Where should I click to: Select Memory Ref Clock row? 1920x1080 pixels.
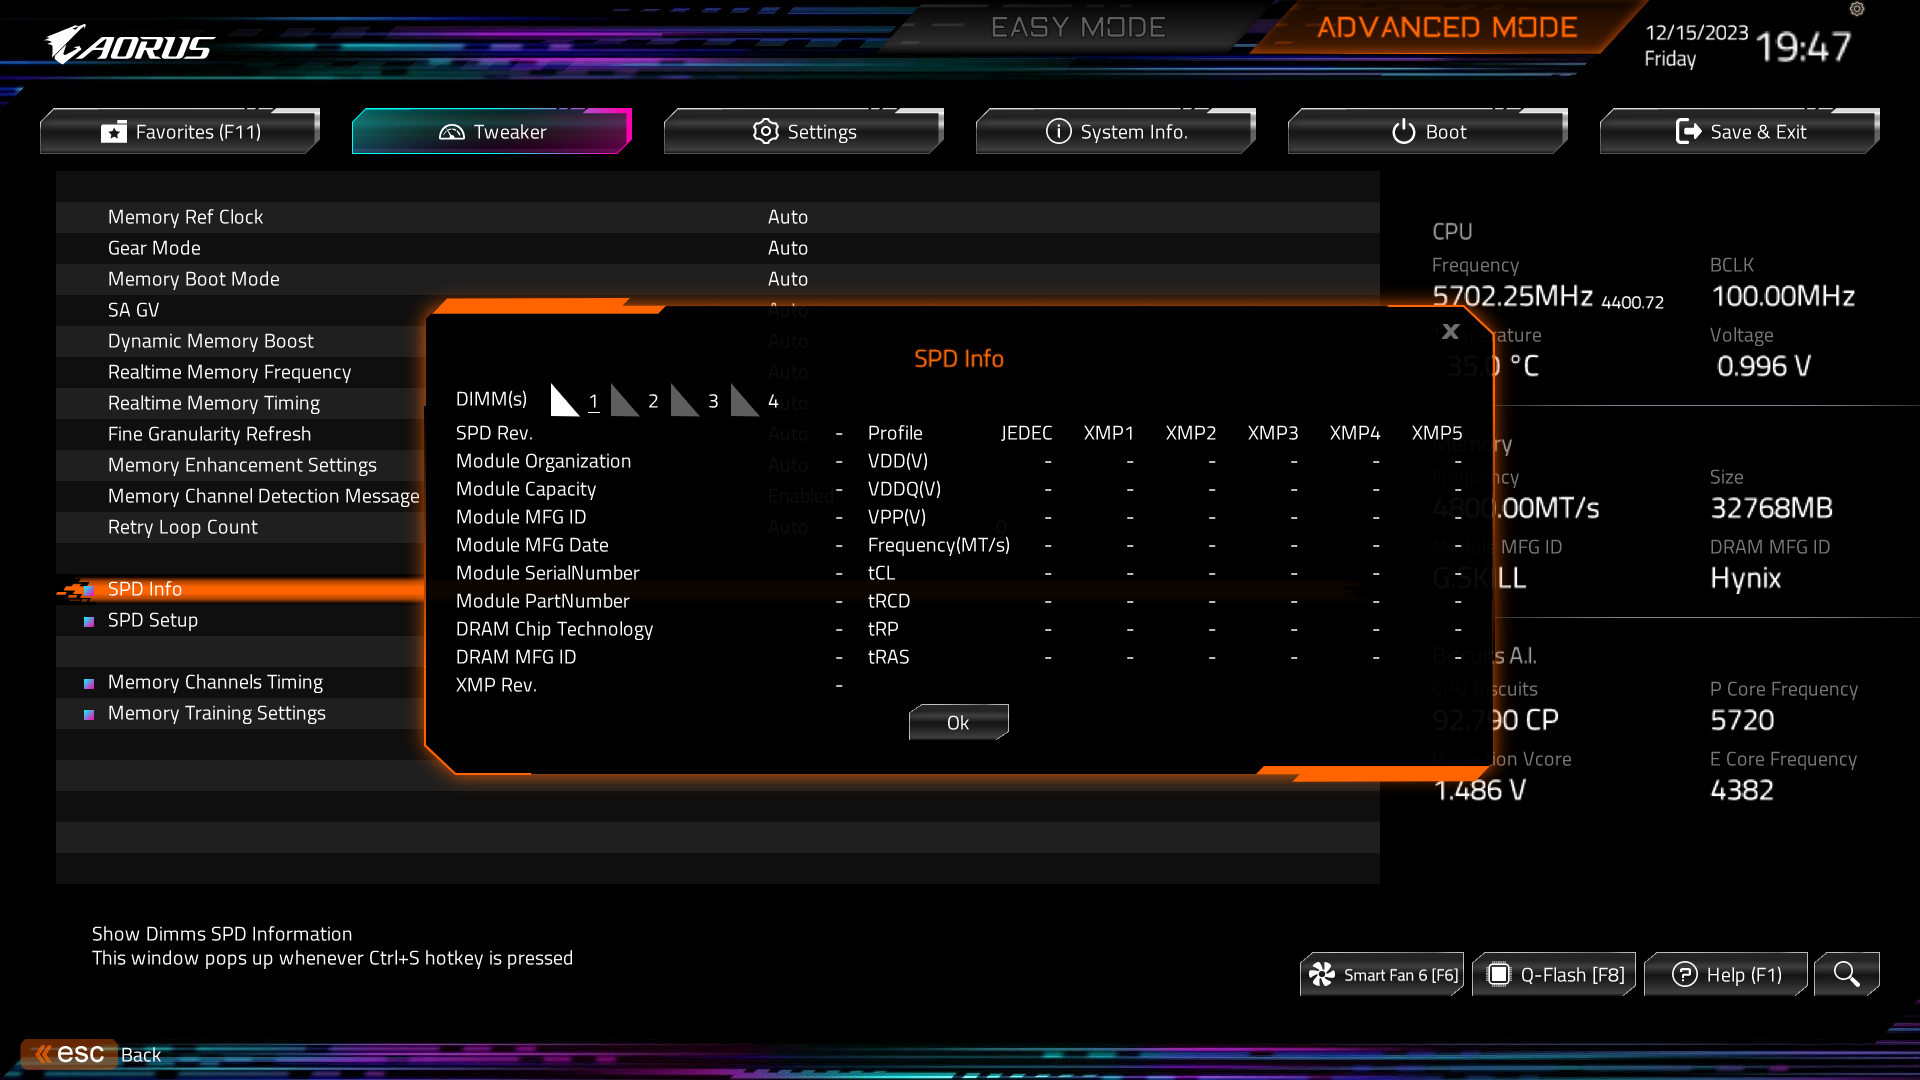718,217
